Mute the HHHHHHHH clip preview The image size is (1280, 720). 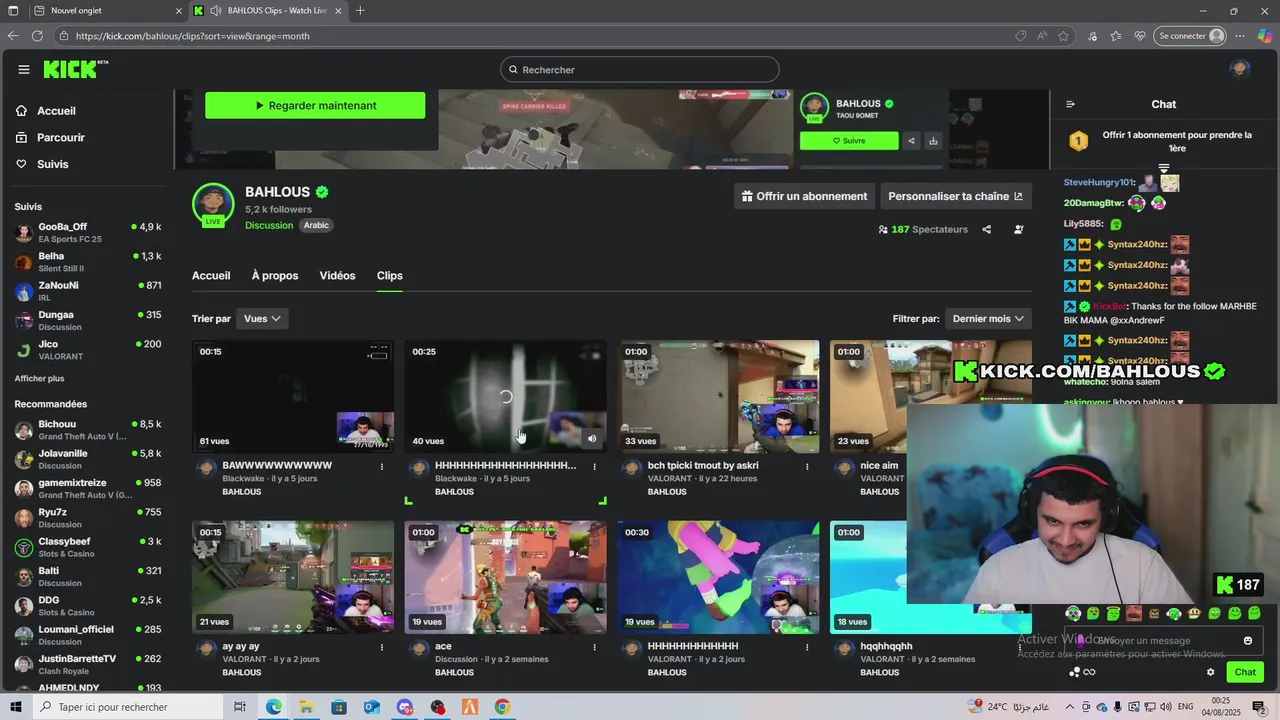pyautogui.click(x=592, y=438)
